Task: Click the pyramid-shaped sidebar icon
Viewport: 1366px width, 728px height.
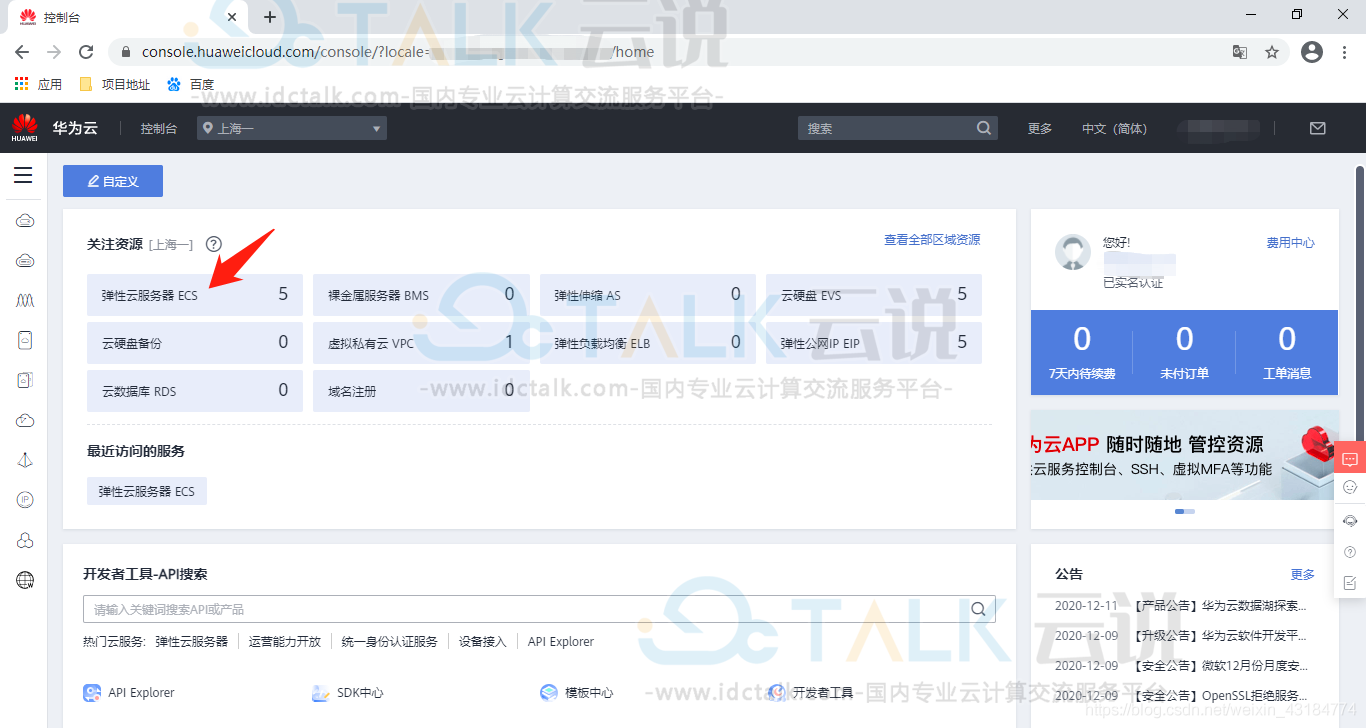Action: [25, 460]
